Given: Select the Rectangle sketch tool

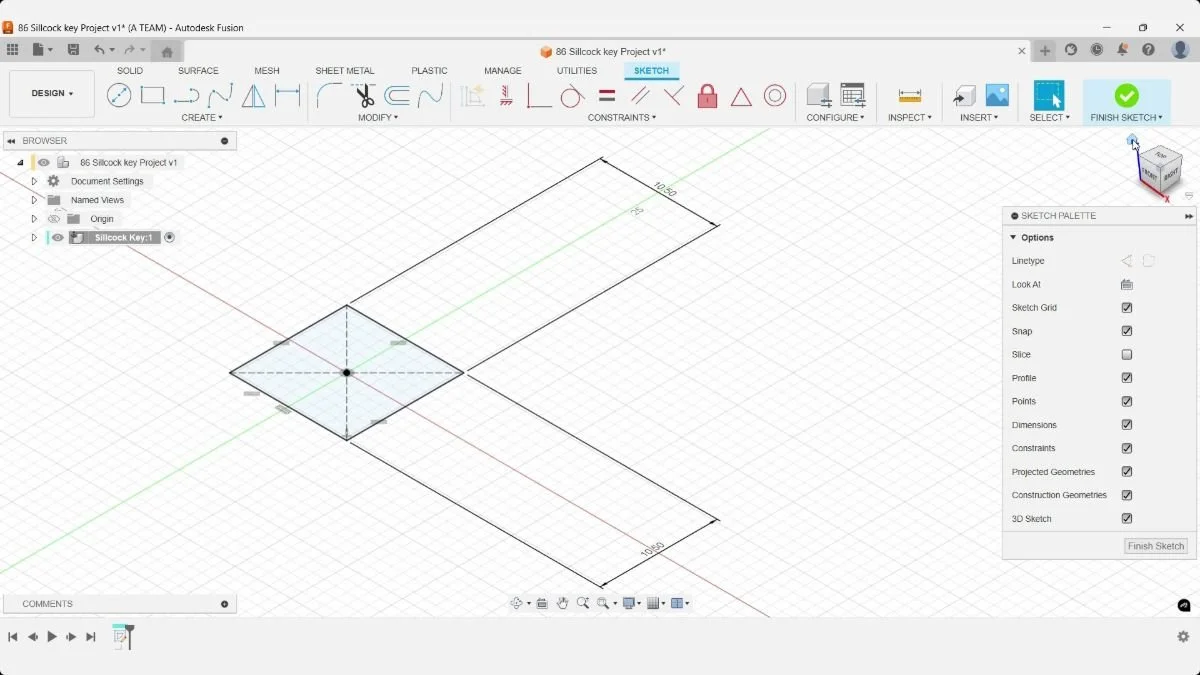Looking at the screenshot, I should (x=152, y=96).
